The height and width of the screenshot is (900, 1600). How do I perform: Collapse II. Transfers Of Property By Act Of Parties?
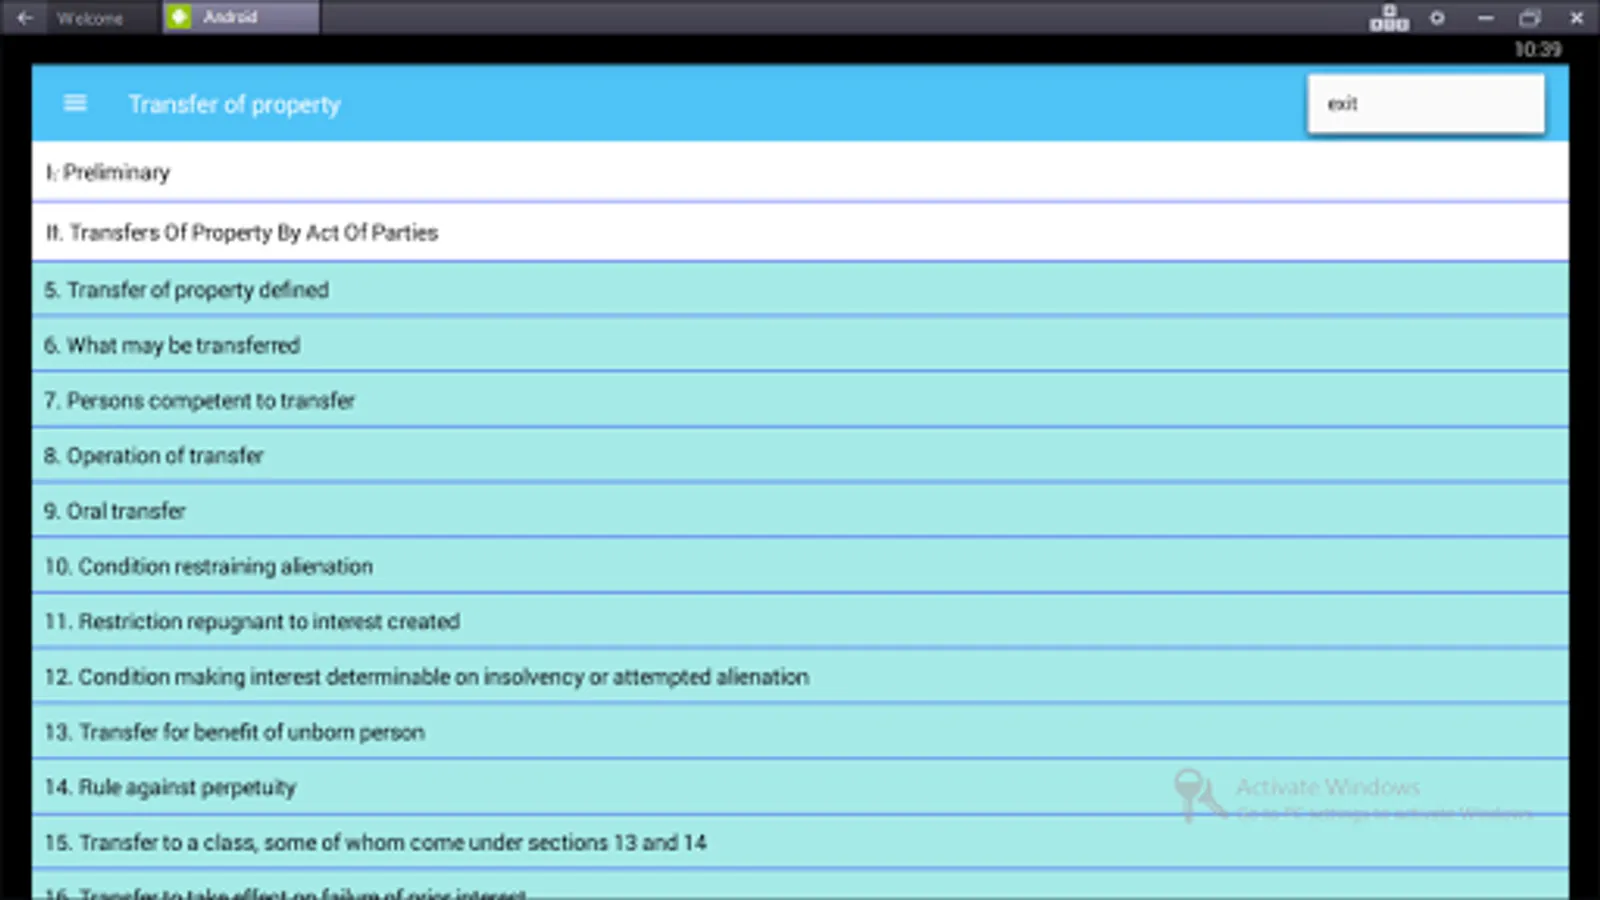point(800,233)
